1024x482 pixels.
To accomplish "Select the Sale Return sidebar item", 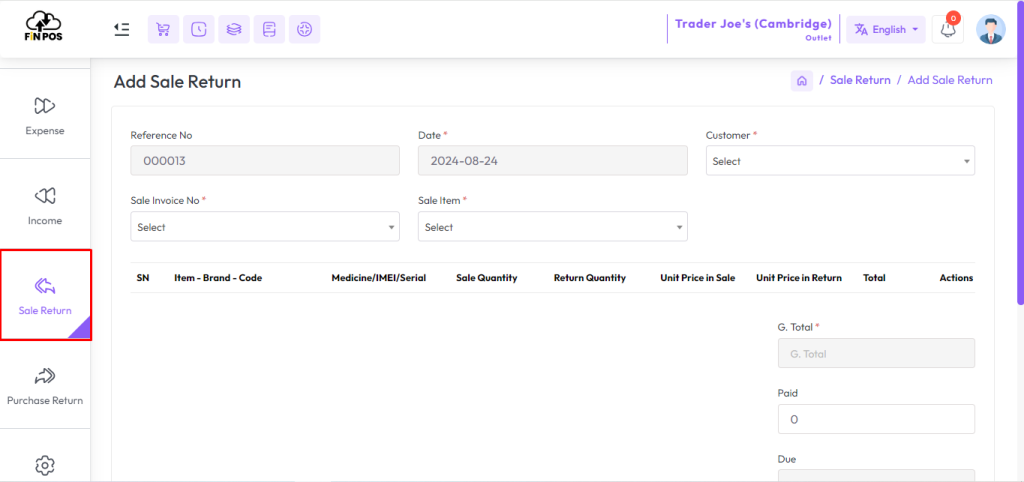I will pos(45,295).
